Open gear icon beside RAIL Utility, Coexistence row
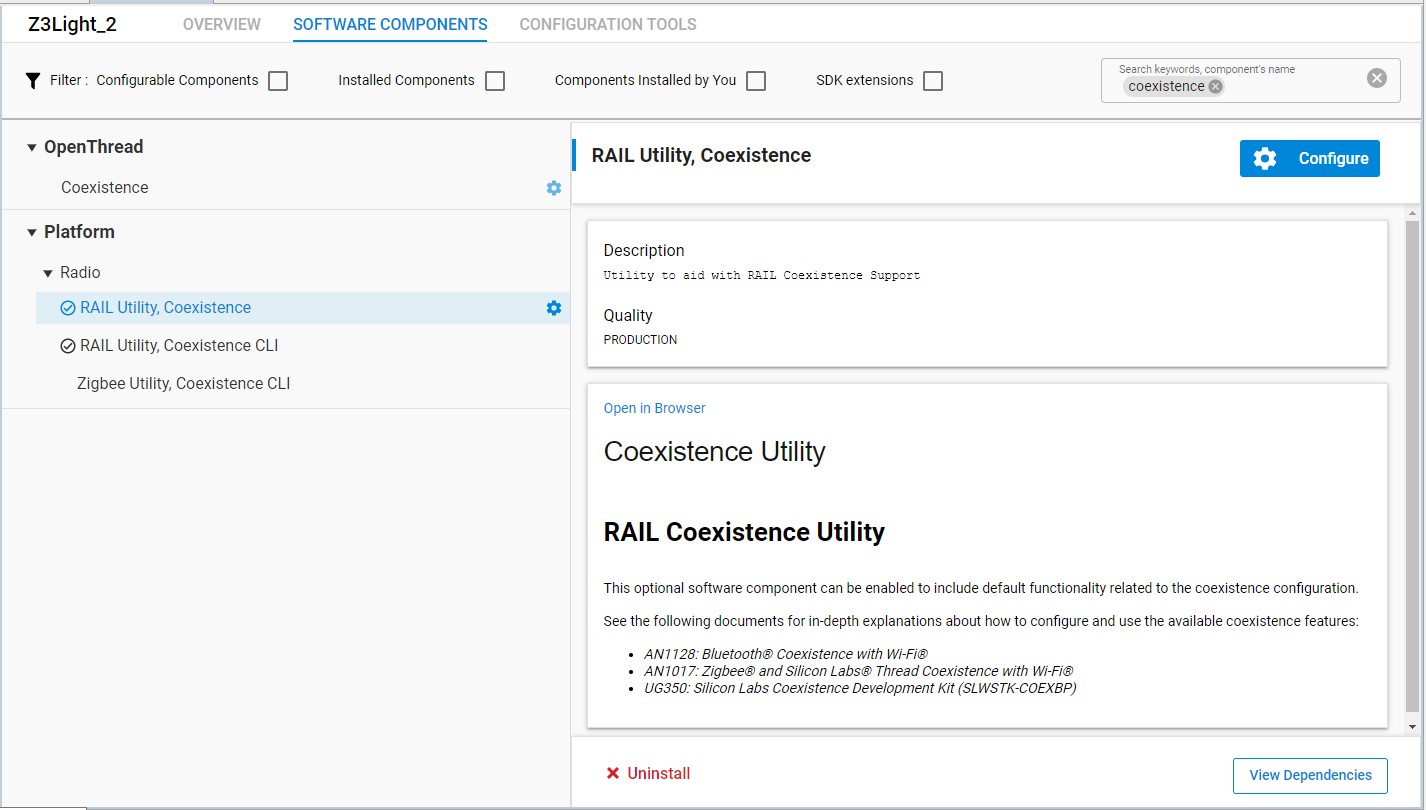 [x=554, y=308]
